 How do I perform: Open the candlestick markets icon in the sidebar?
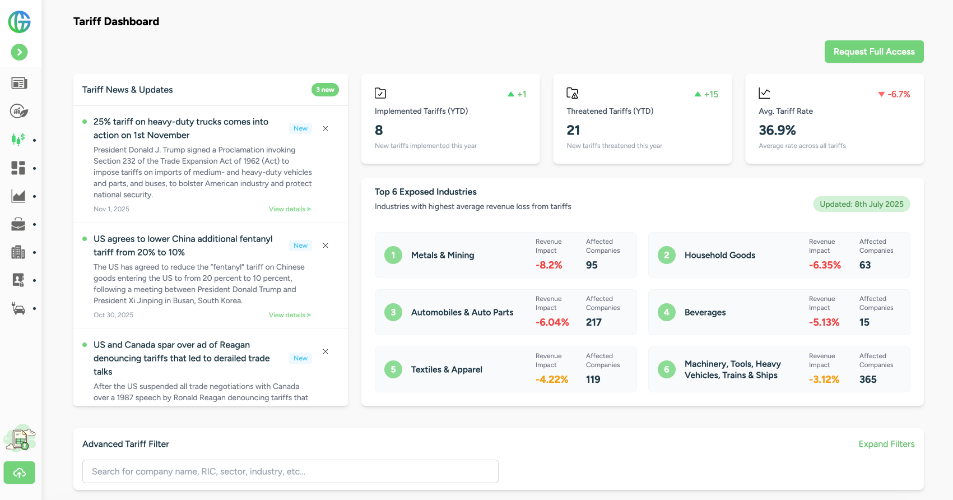18,140
